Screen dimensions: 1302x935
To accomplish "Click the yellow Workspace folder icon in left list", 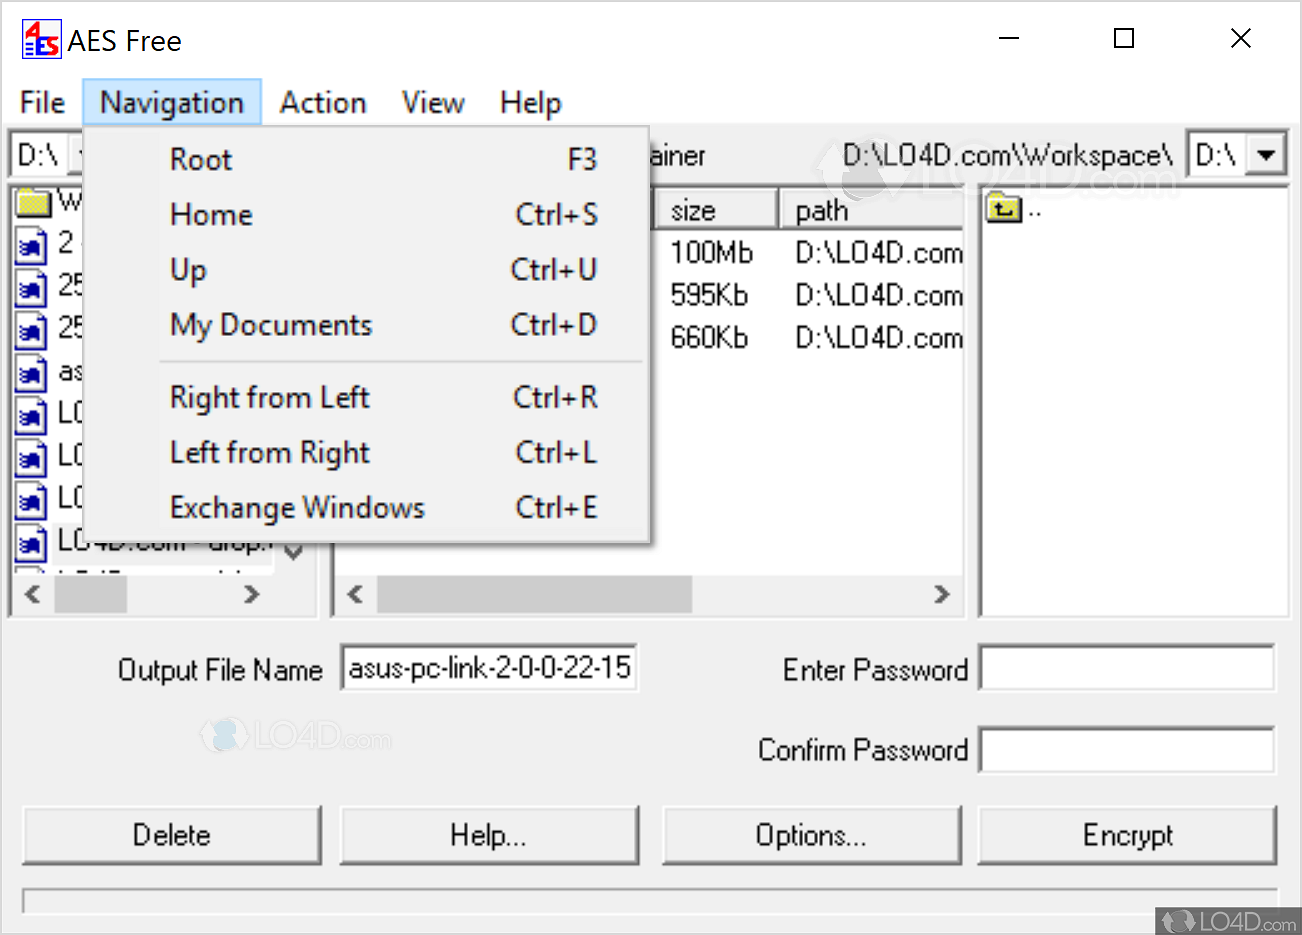I will coord(34,202).
